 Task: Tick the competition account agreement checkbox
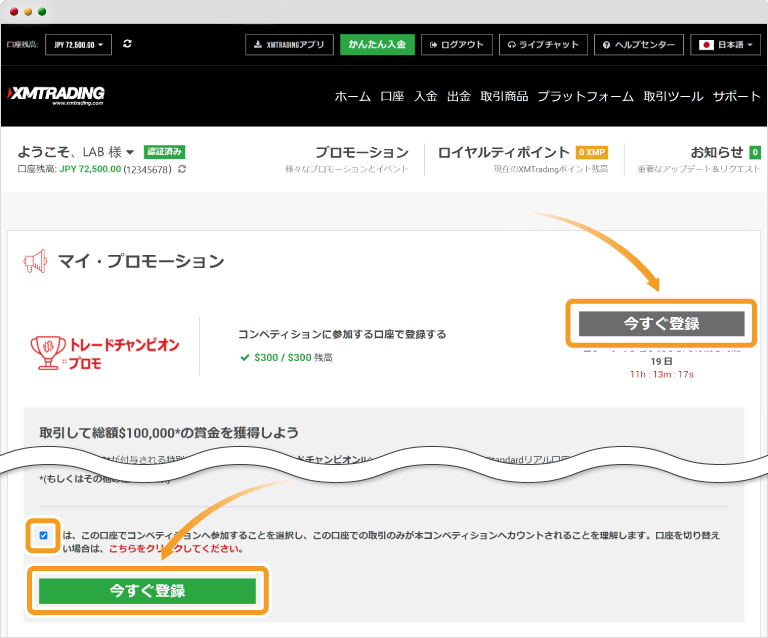44,535
